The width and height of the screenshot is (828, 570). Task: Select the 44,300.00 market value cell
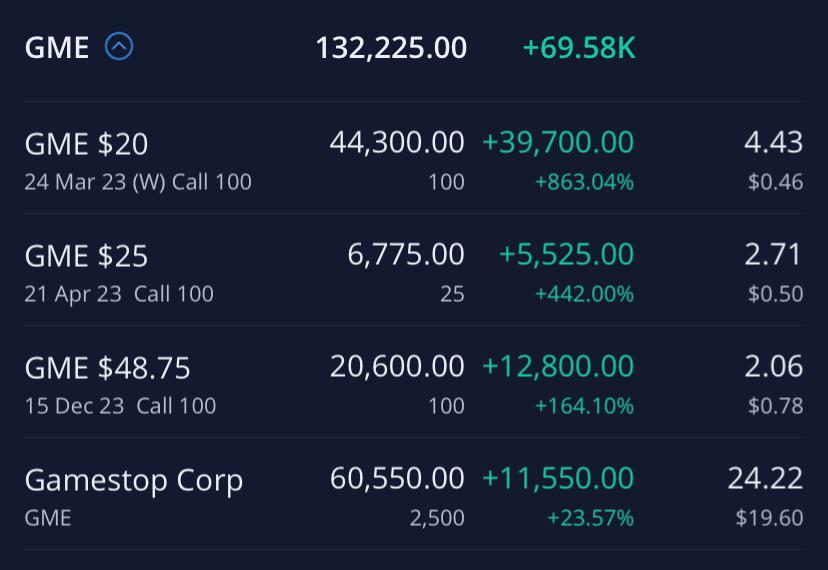[397, 143]
